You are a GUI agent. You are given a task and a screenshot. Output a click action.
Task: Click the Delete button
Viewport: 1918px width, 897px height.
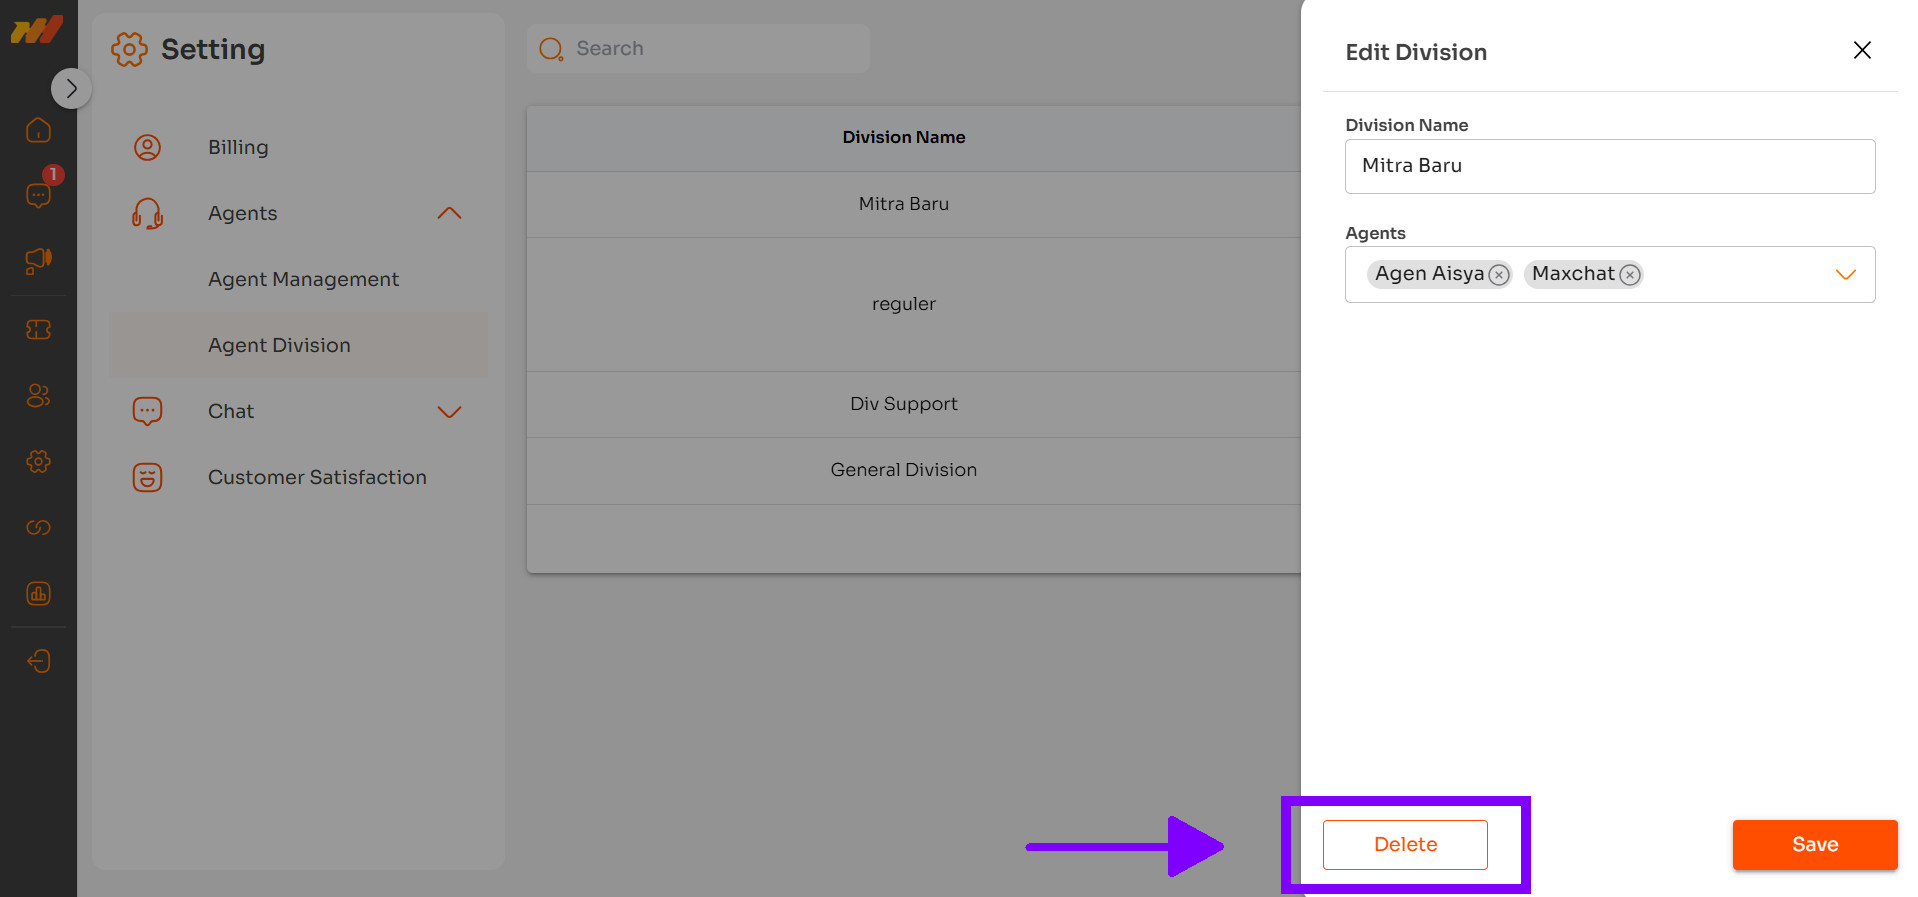click(x=1405, y=845)
